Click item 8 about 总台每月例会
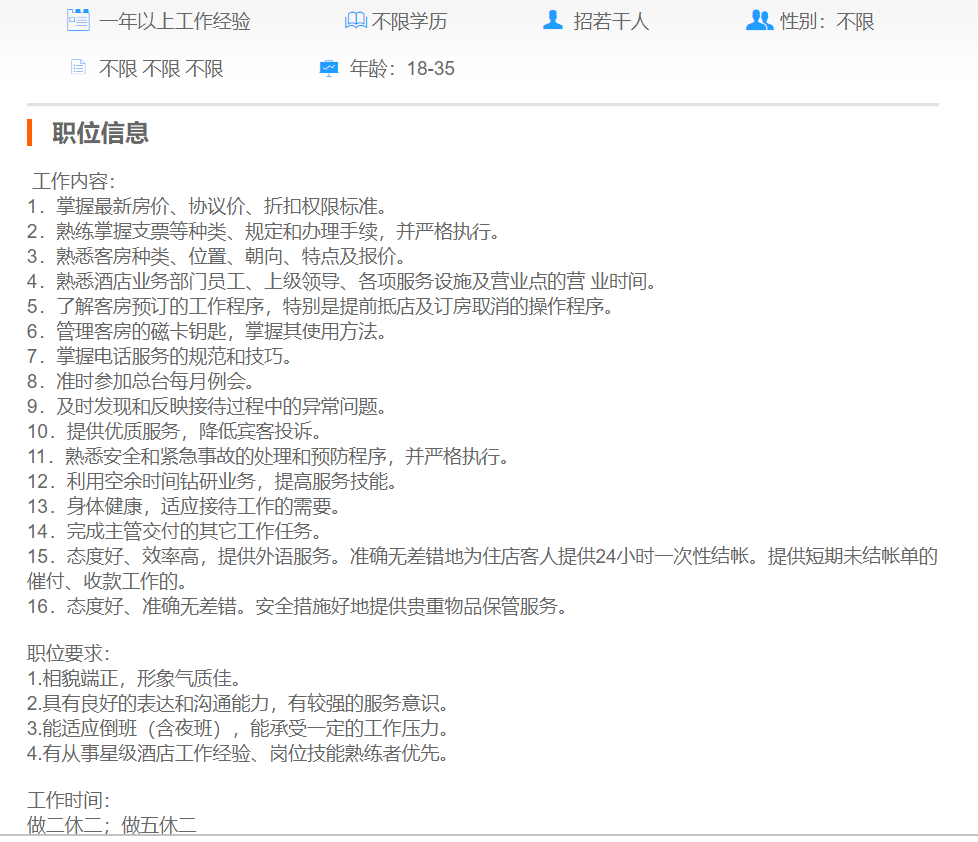The image size is (978, 842). (x=141, y=381)
